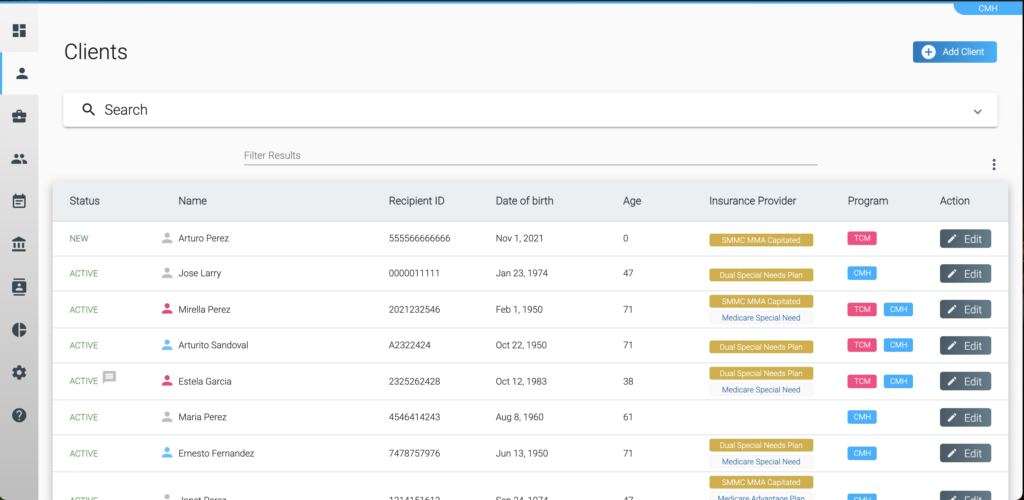Image resolution: width=1024 pixels, height=500 pixels.
Task: Open the dashboard grid icon in sidebar
Action: click(19, 30)
